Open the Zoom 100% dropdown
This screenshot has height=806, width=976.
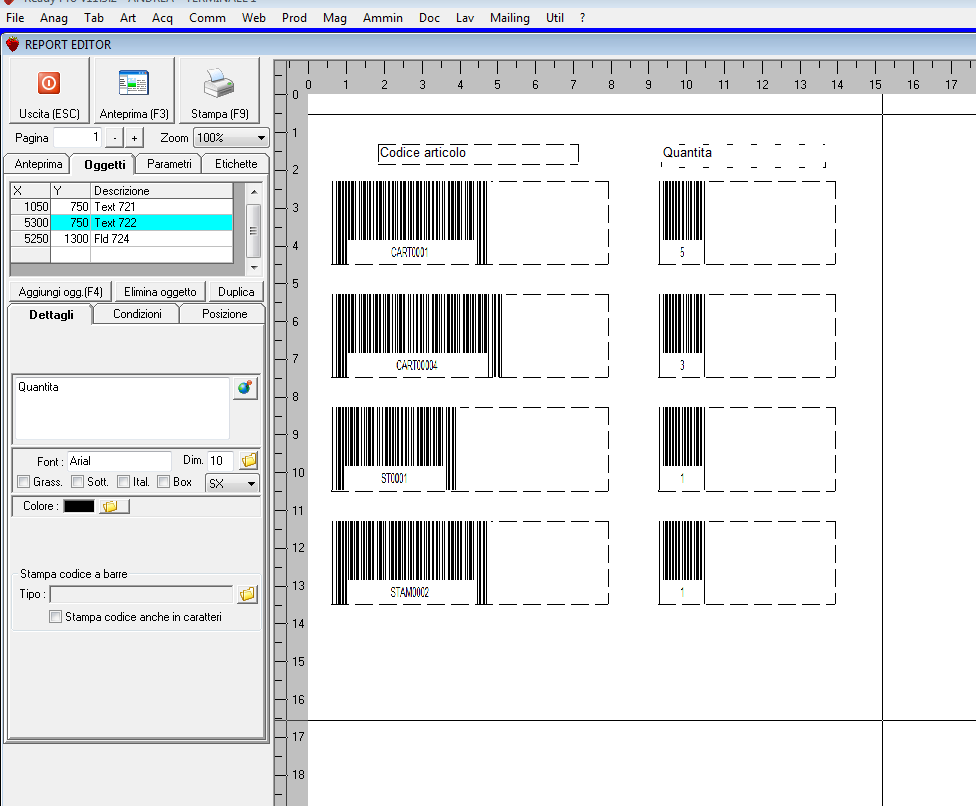coord(231,138)
